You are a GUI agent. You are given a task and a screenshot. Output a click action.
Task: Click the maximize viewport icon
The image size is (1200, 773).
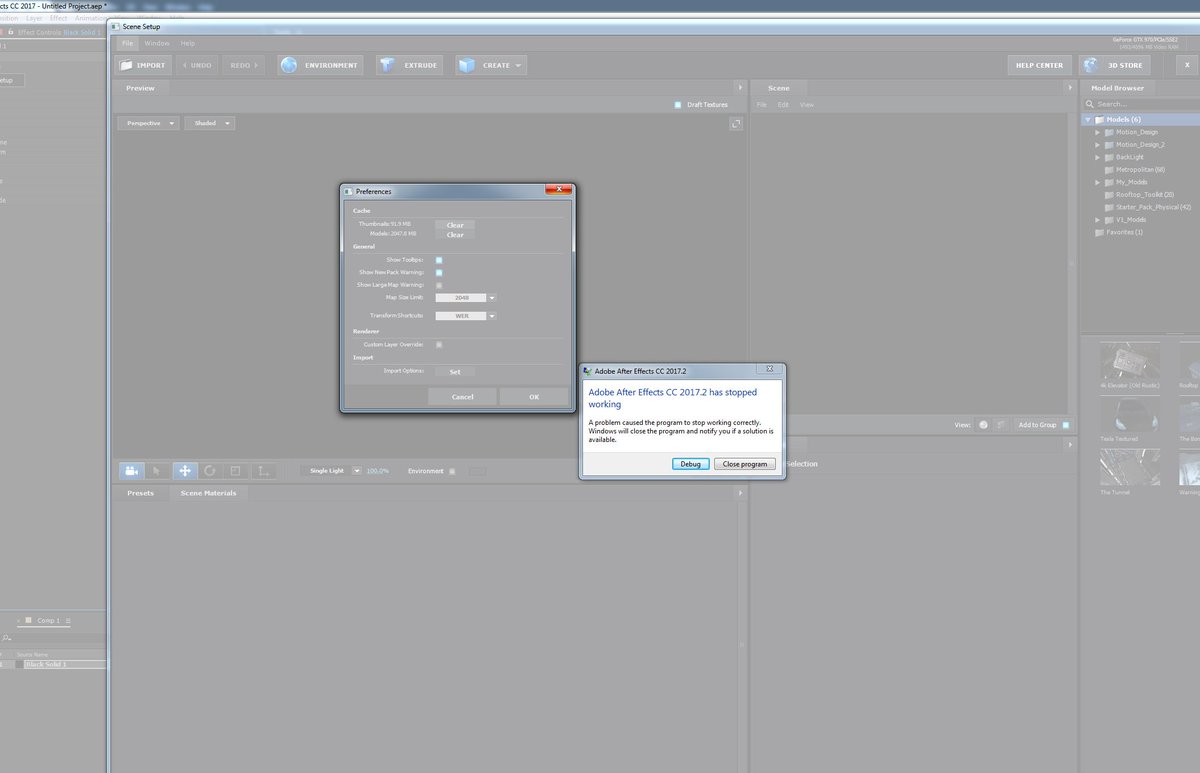pos(736,123)
